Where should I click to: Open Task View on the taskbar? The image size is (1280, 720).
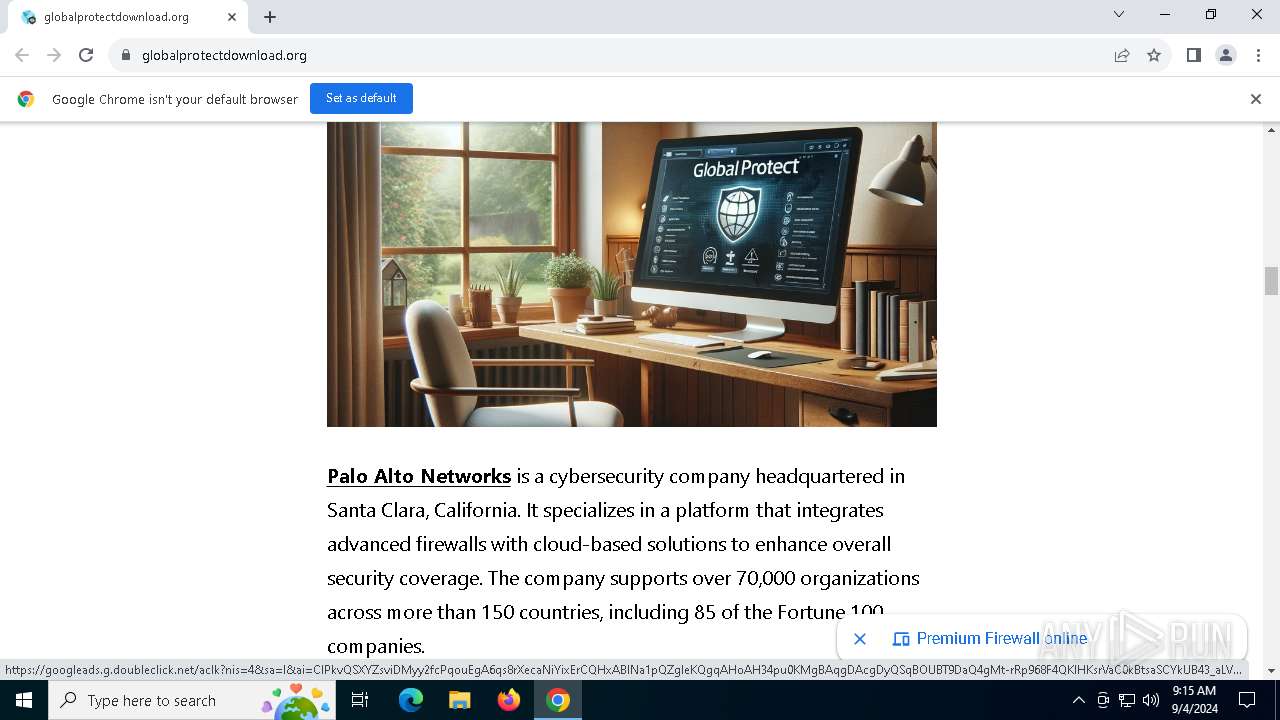360,700
